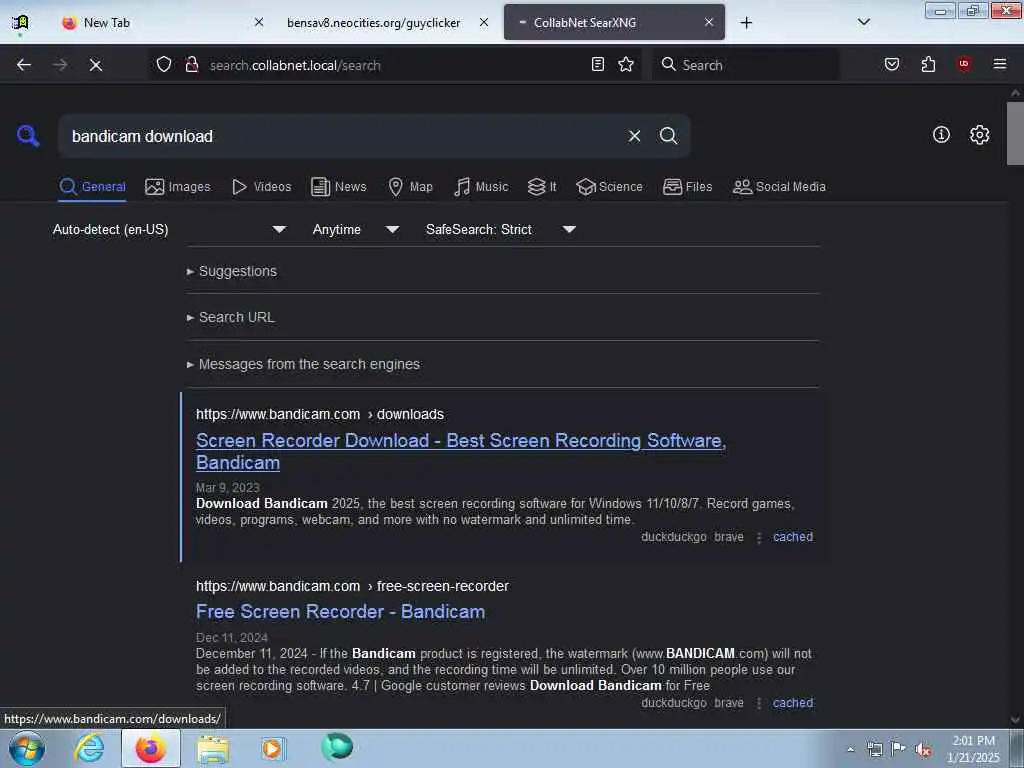Open cached copy of free-screen-recorder result
This screenshot has height=768, width=1024.
(793, 703)
